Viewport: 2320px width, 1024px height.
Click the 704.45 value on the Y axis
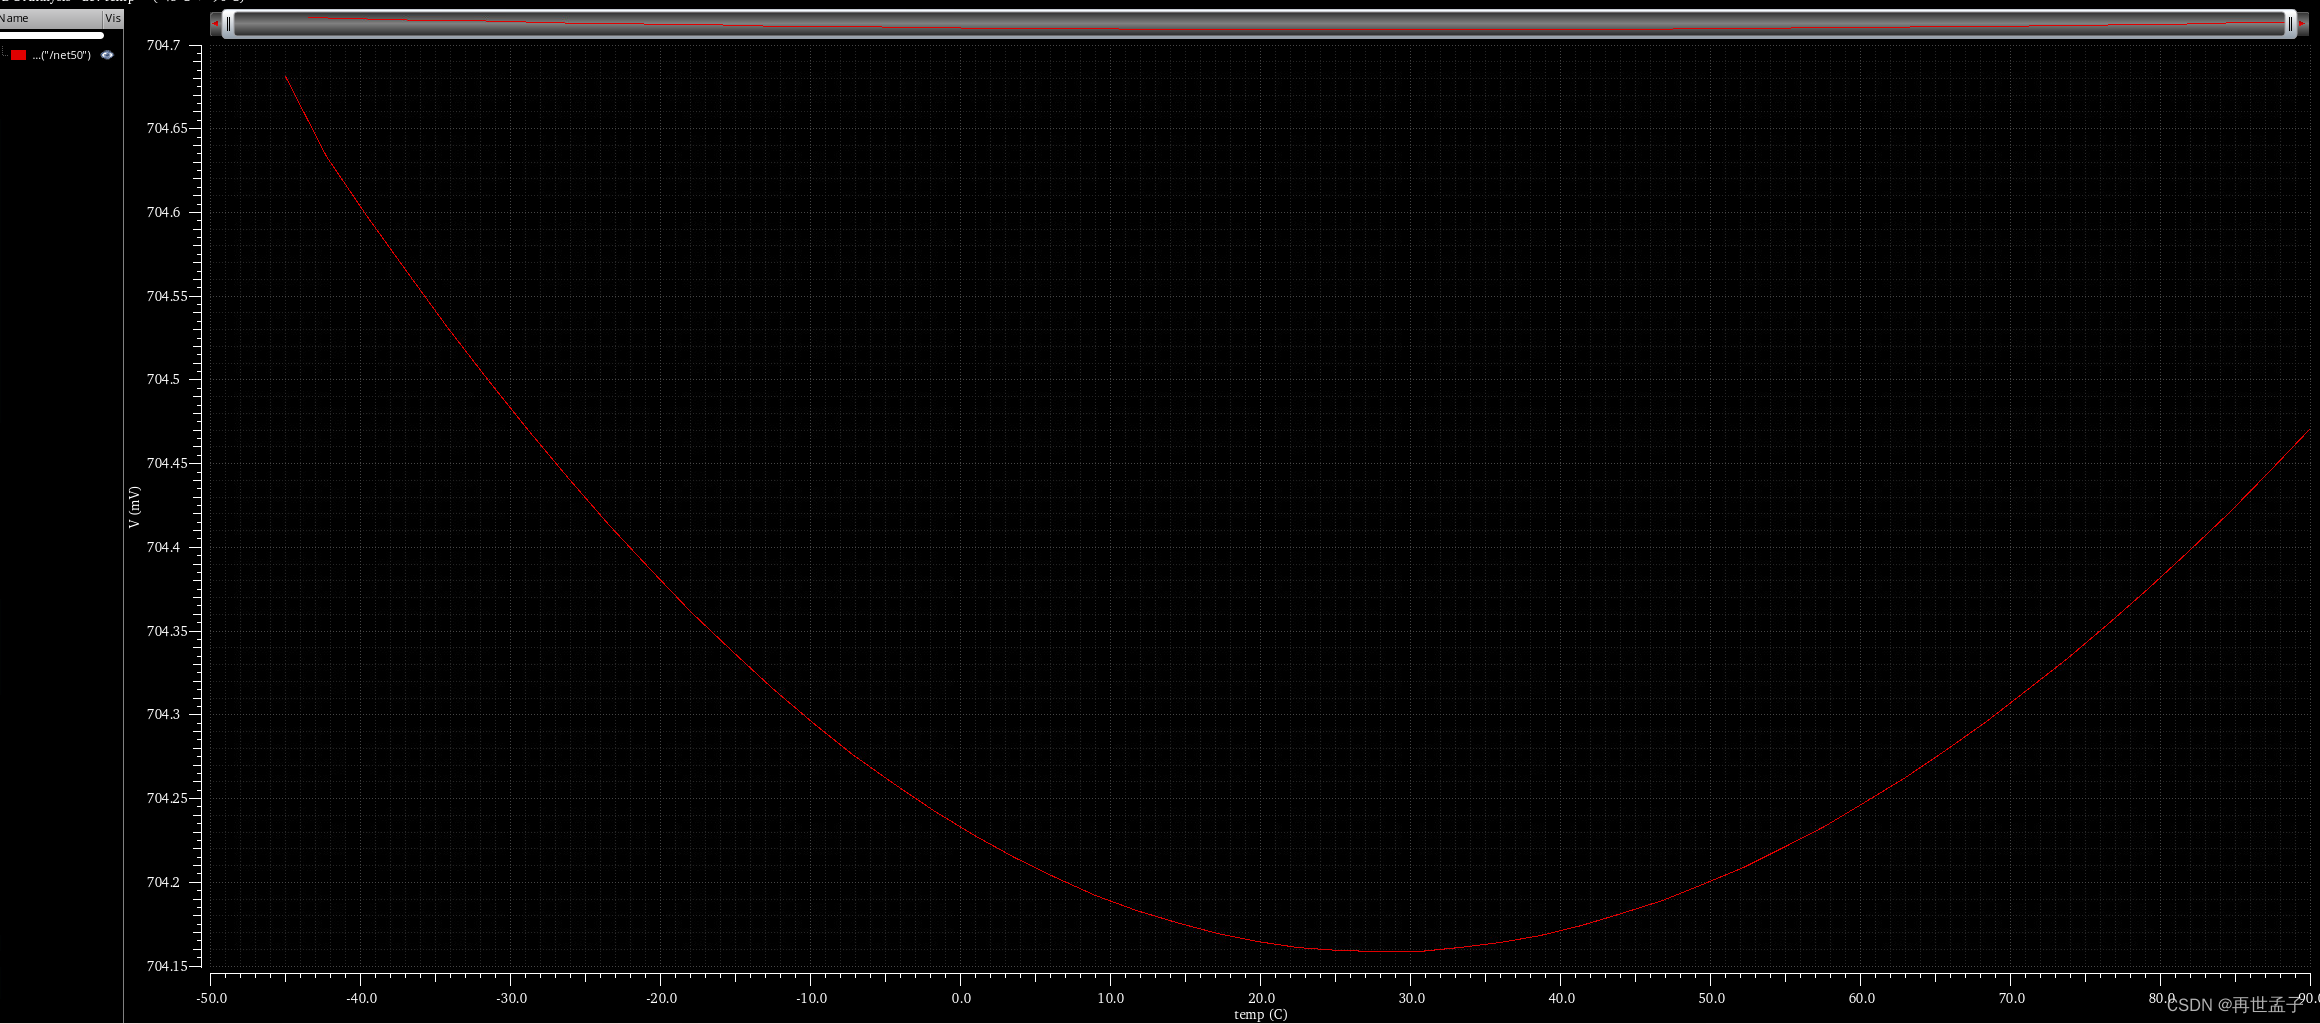click(166, 463)
